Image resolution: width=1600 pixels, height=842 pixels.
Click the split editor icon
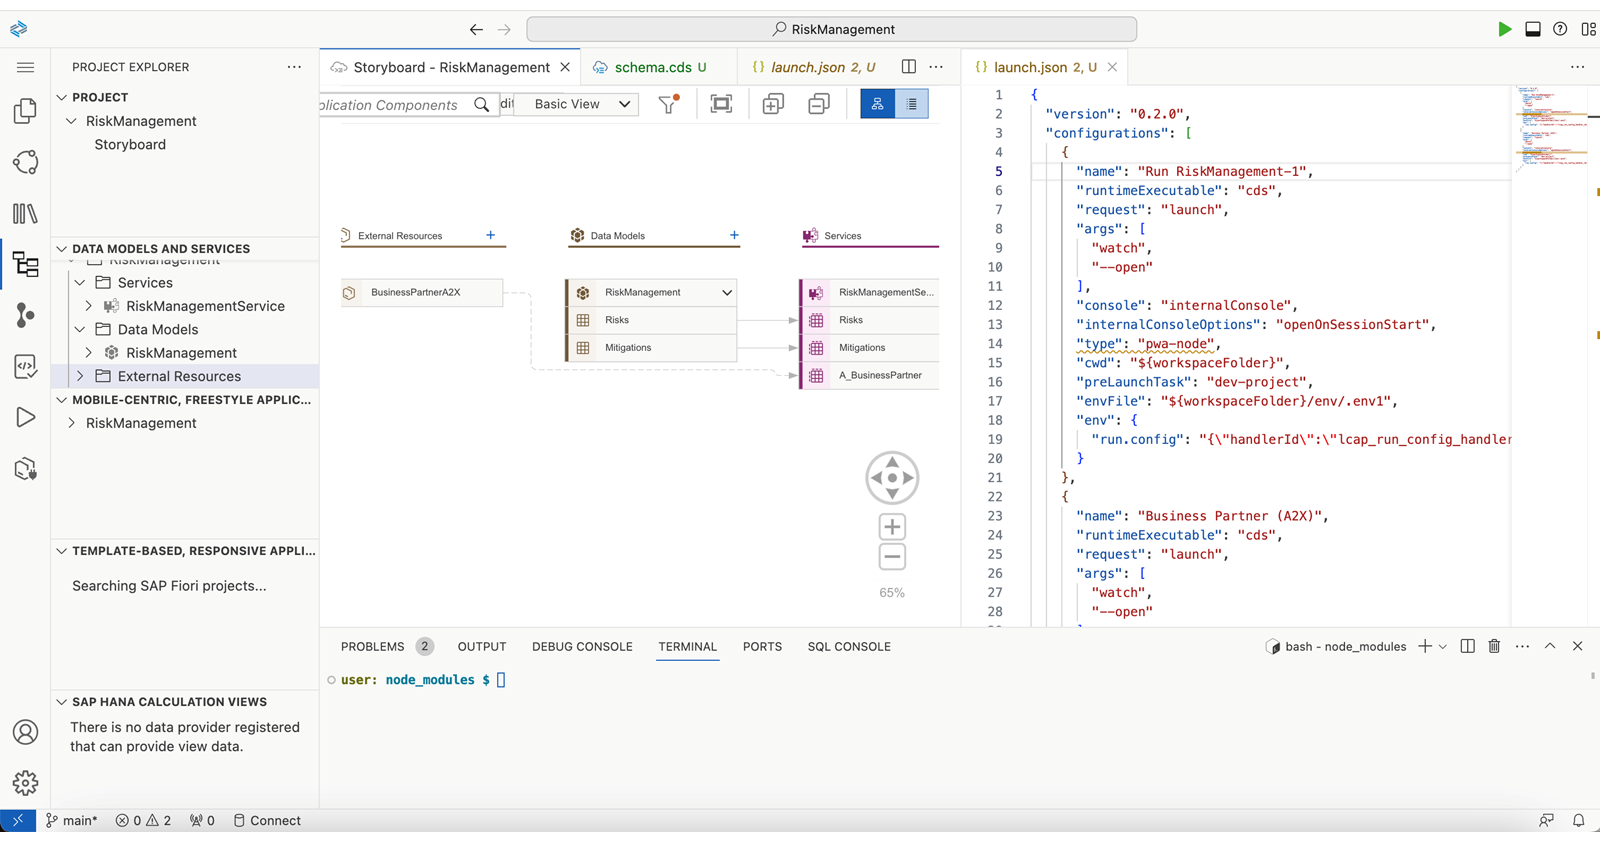point(908,67)
